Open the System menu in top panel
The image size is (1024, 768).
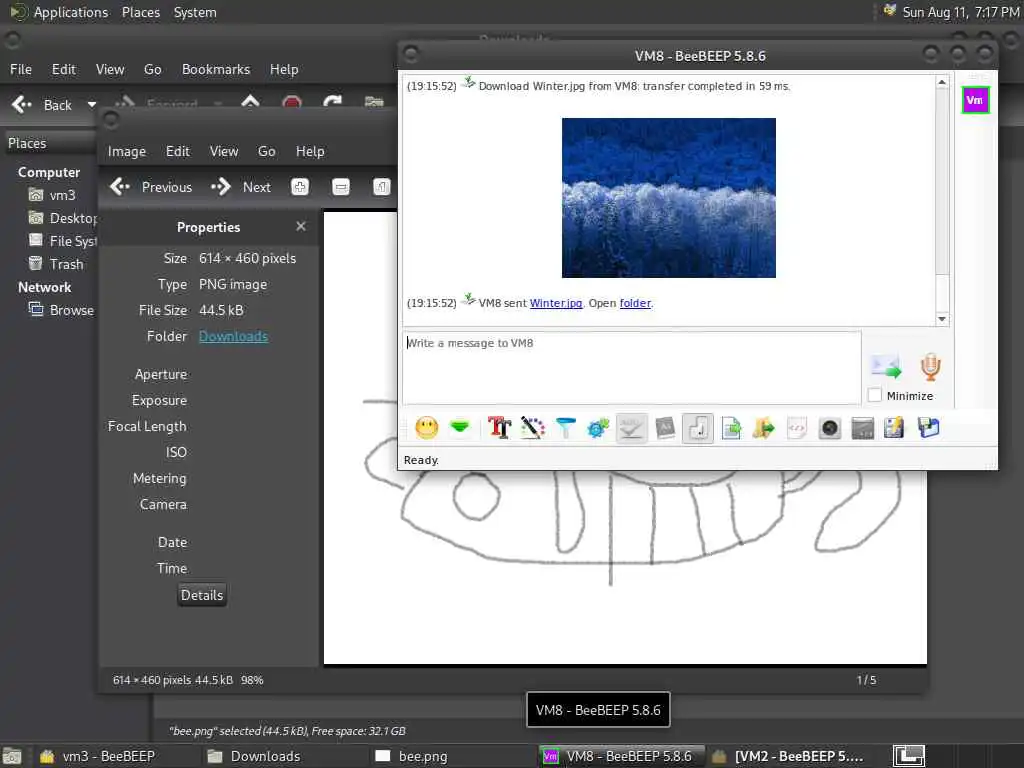(x=195, y=12)
